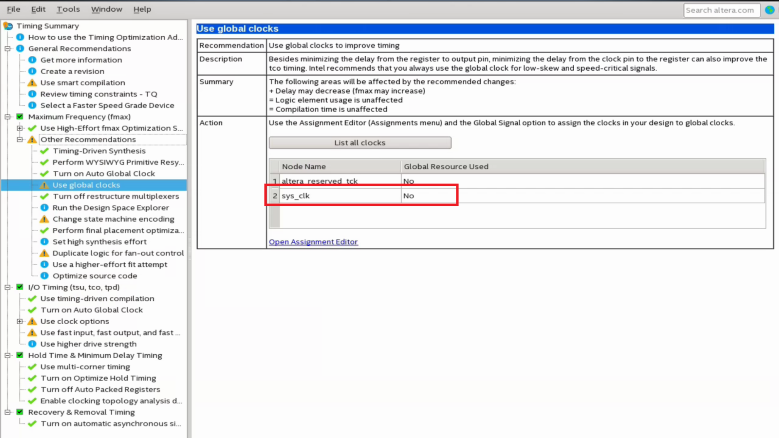Toggle the Maximum Frequency (fmax) green checkbox
Image resolution: width=779 pixels, height=438 pixels.
coord(20,117)
